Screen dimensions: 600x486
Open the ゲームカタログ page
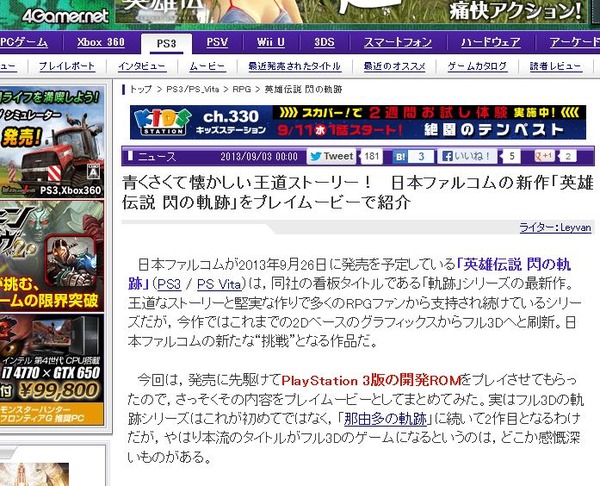477,66
